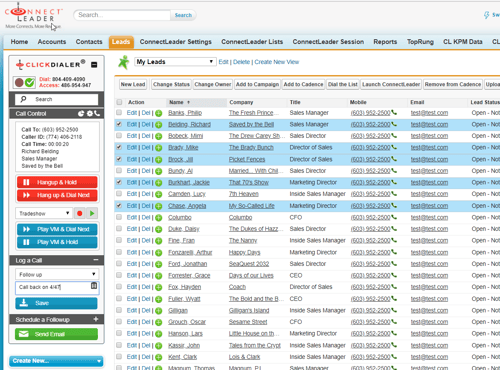Click green plus icon for Camden, Lucy

[x=159, y=194]
